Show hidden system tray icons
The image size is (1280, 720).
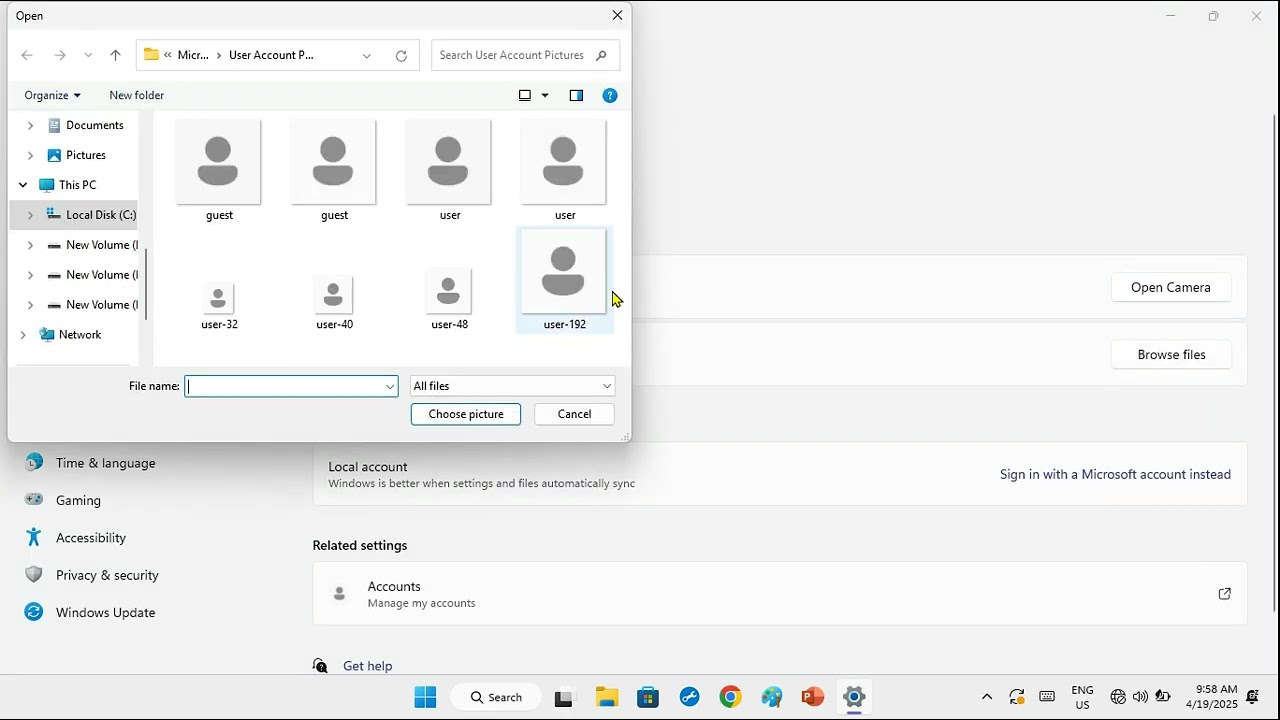[x=987, y=697]
